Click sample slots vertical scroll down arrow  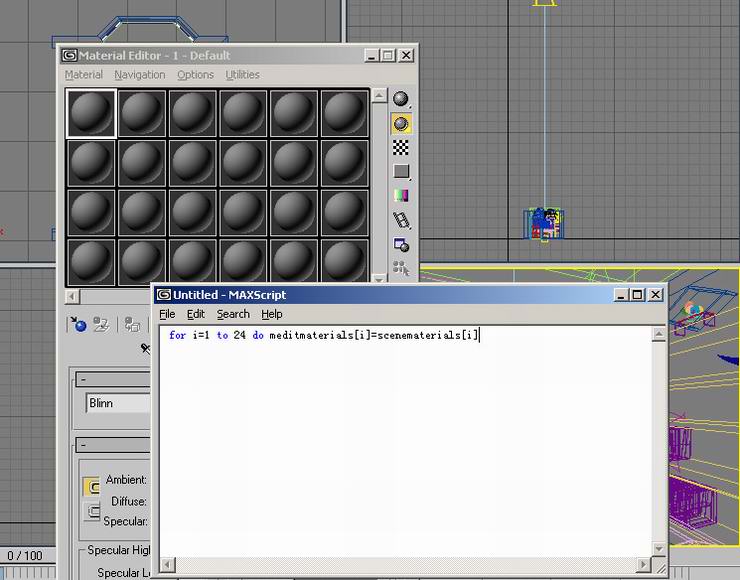[x=379, y=278]
